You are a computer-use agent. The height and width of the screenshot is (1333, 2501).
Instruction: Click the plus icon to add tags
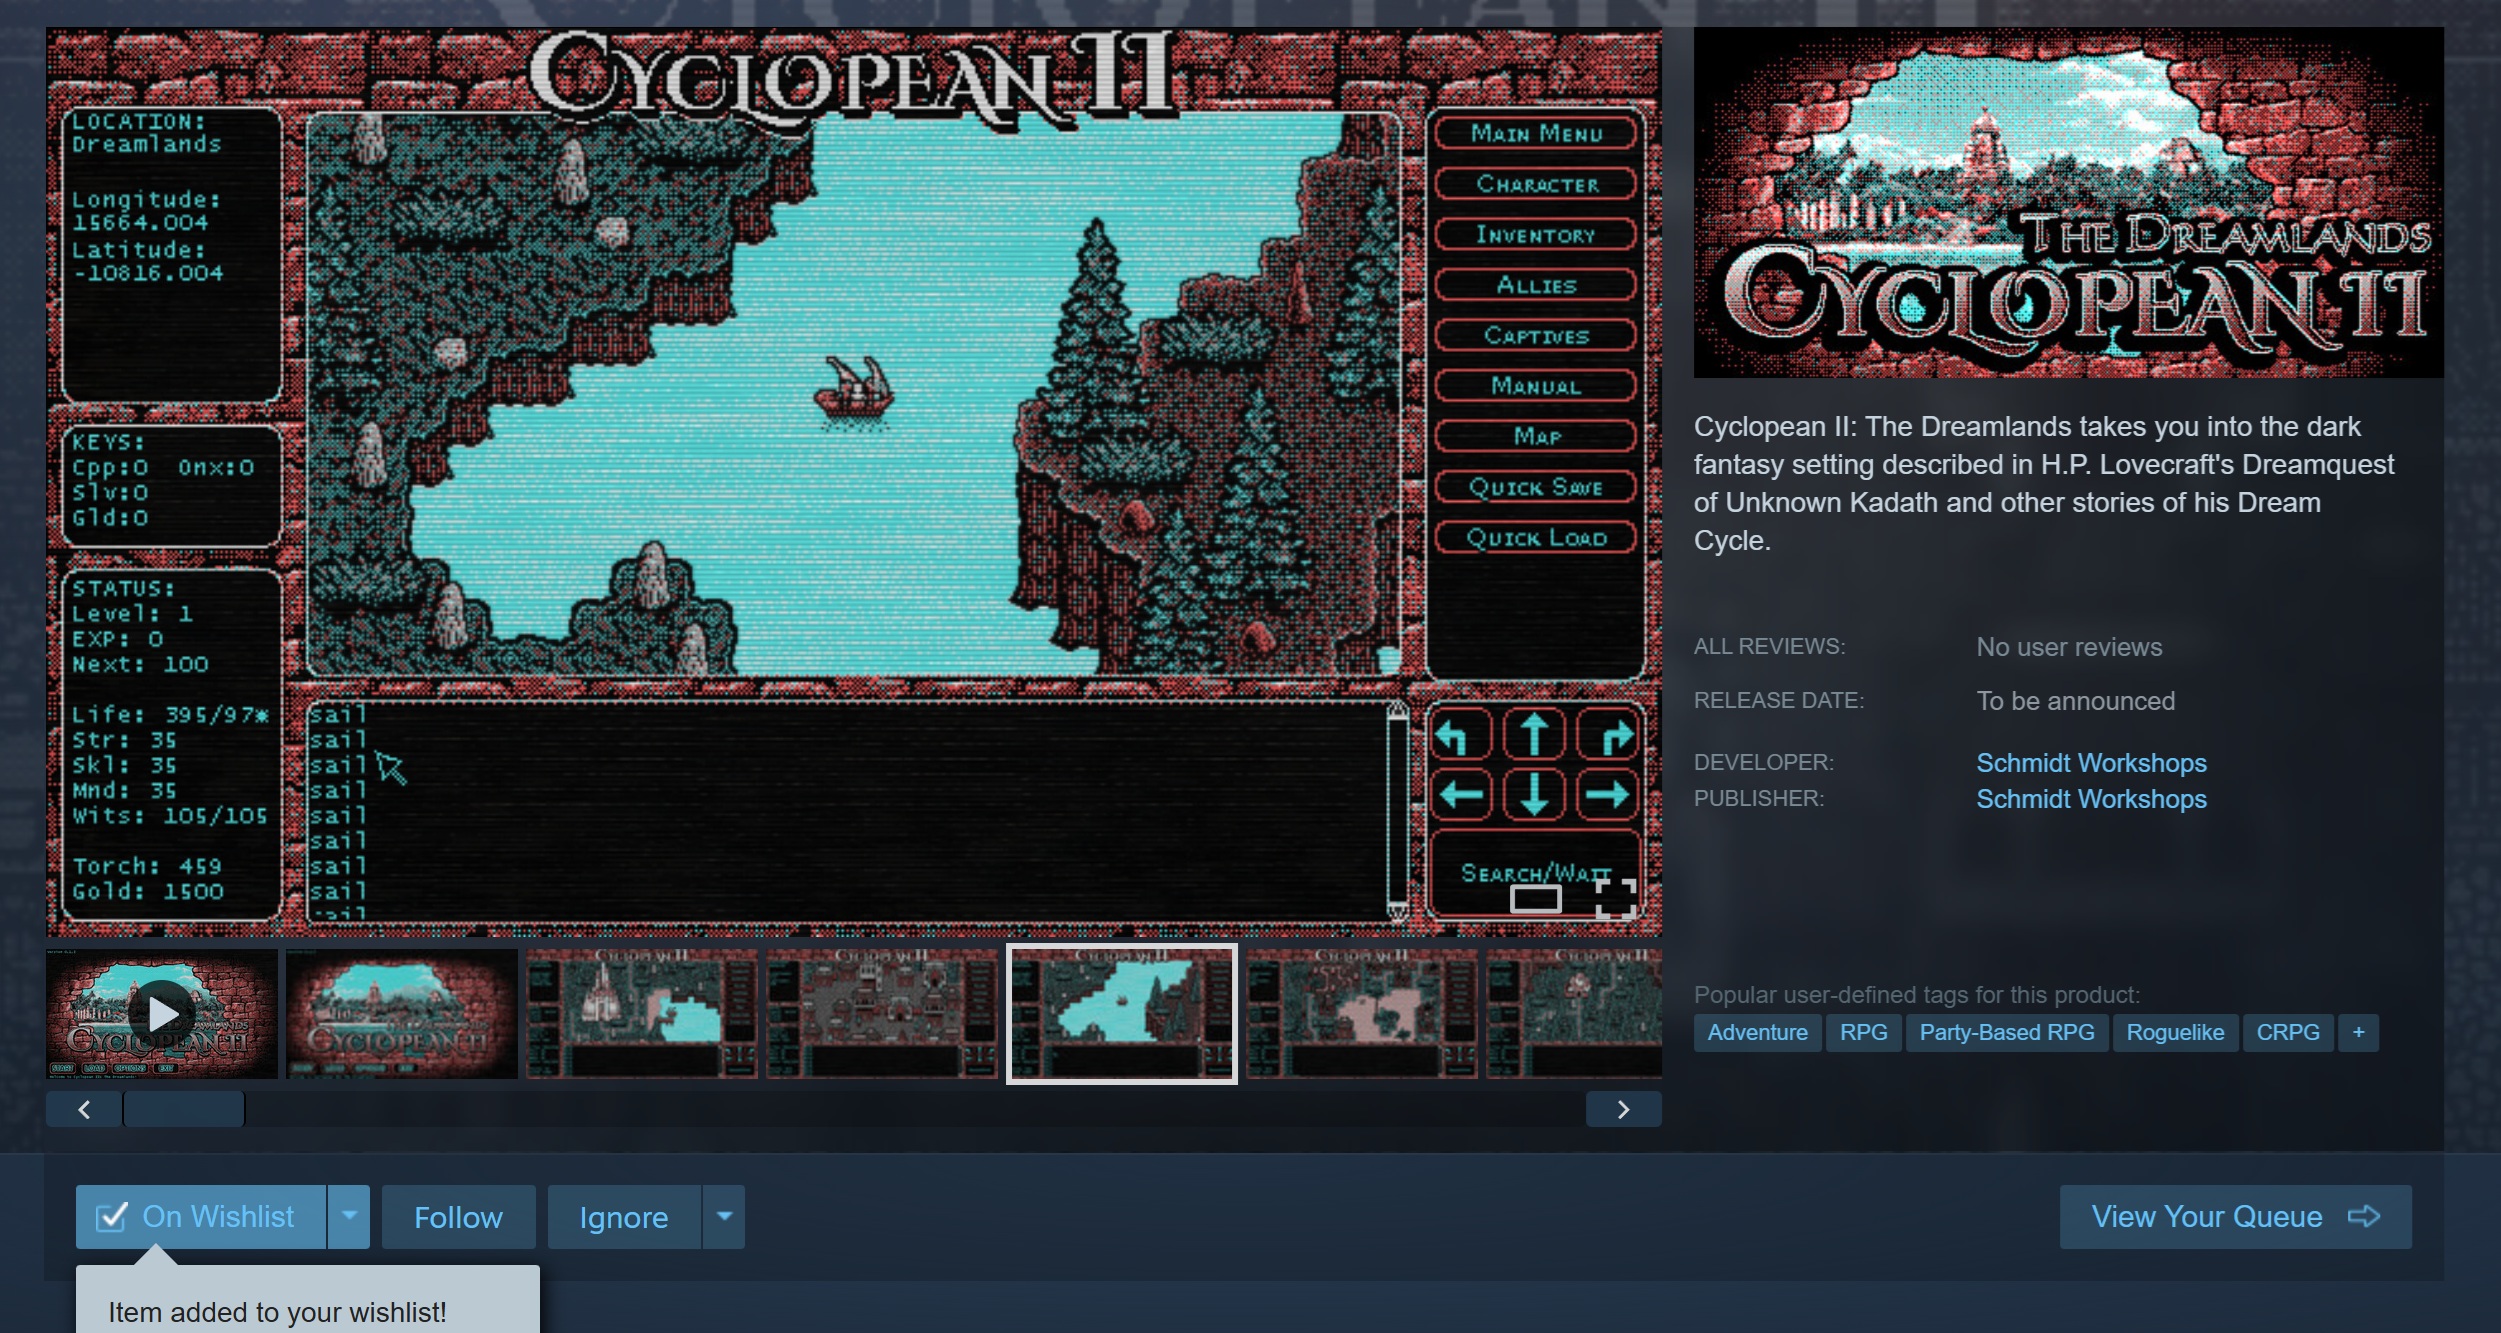point(2358,1032)
